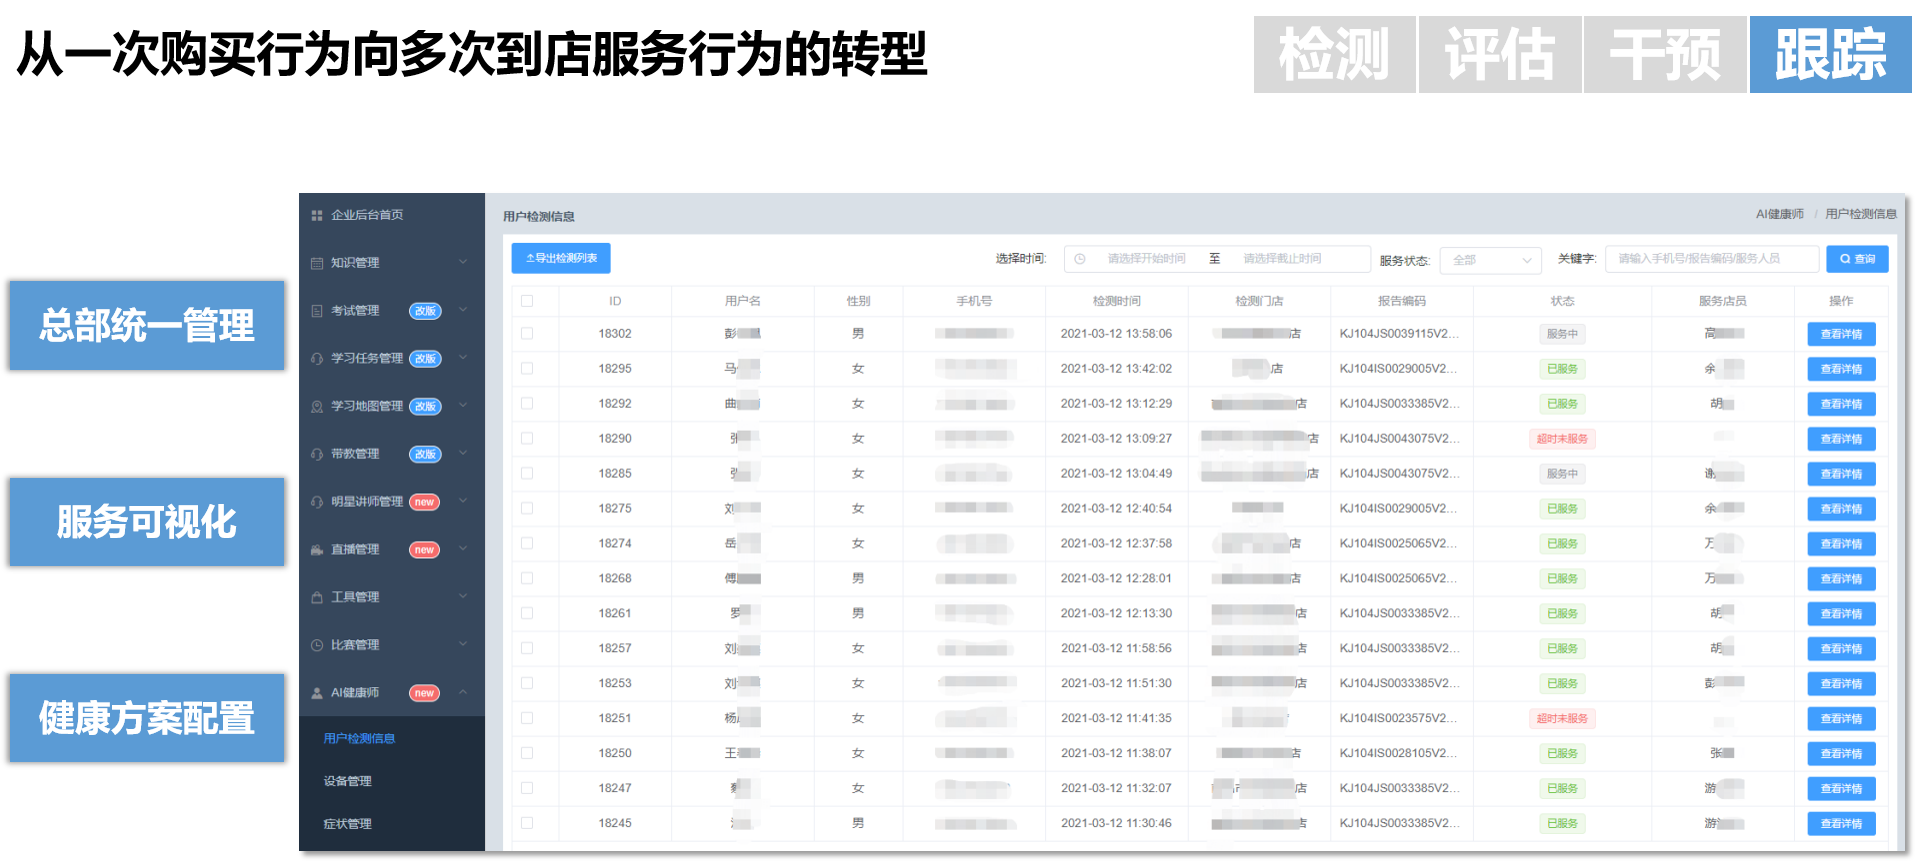Check the row checkbox for ID 18290

[527, 439]
